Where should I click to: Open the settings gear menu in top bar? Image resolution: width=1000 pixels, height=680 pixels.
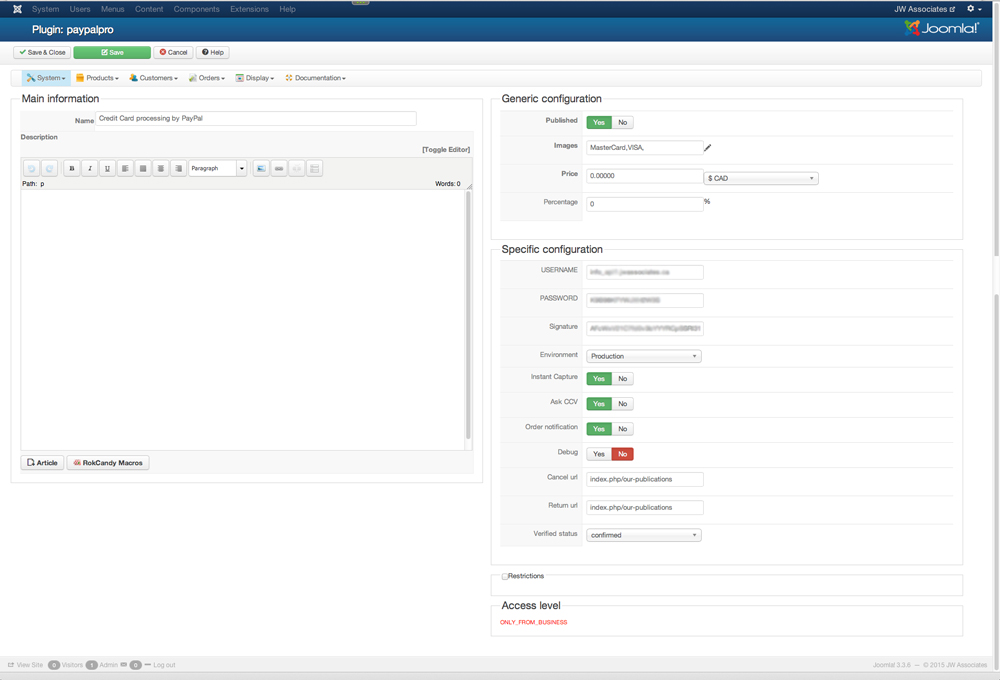pyautogui.click(x=974, y=9)
